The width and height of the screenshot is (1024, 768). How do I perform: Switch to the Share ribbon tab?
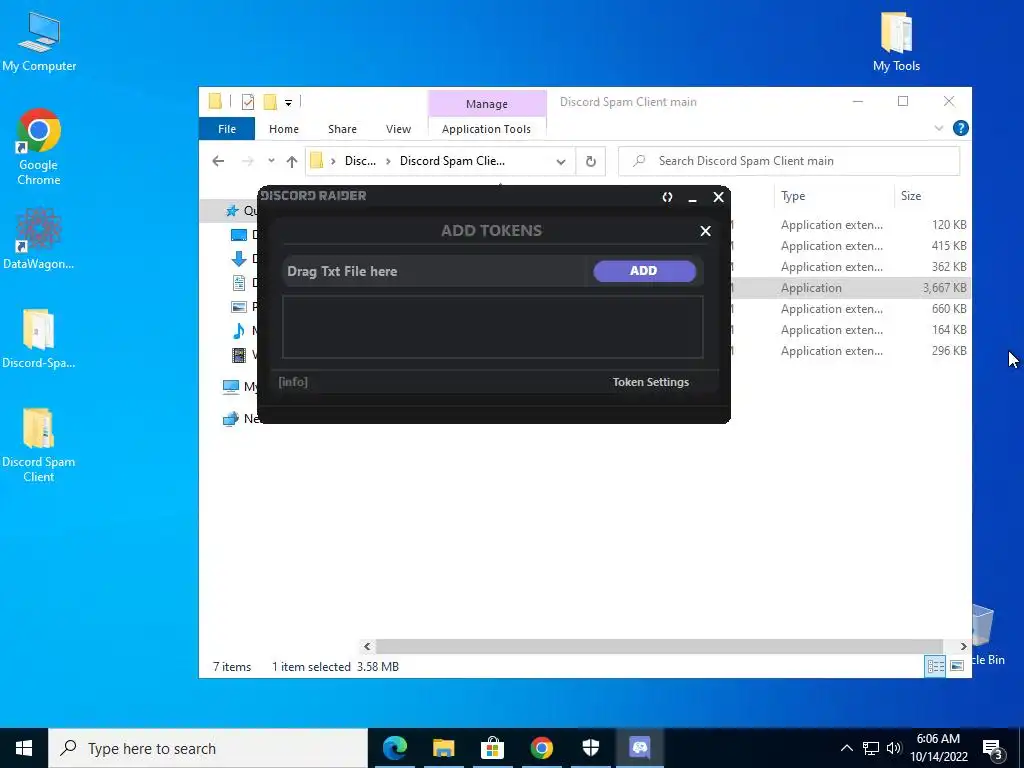(x=342, y=129)
